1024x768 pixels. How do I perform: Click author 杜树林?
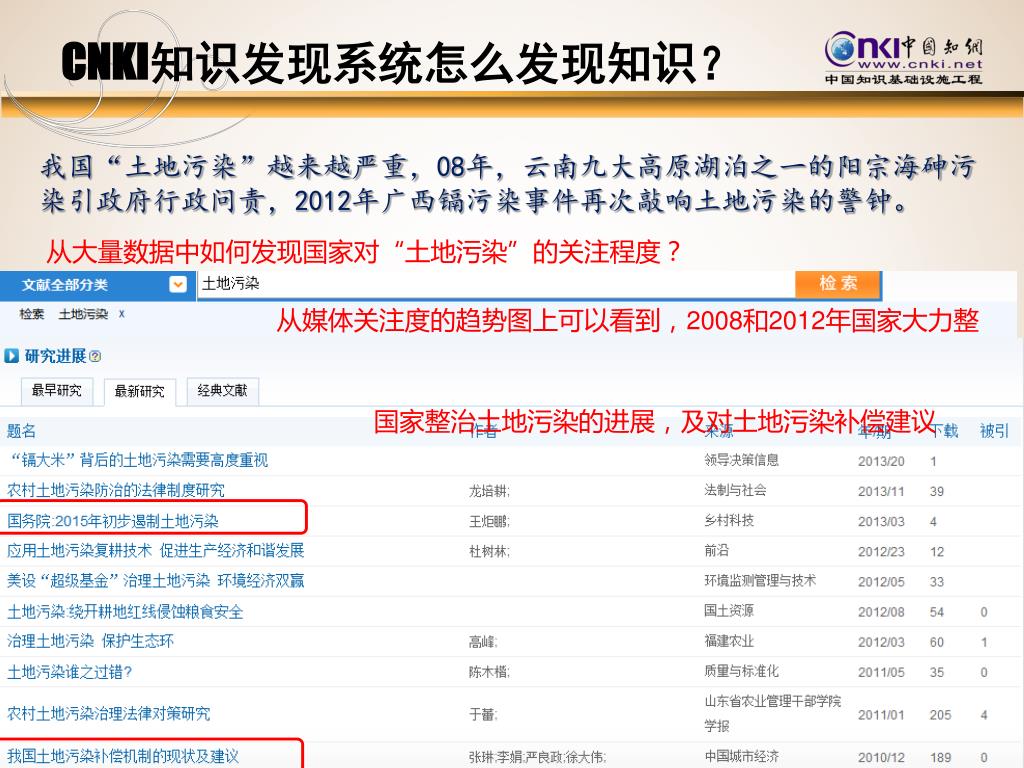click(x=489, y=551)
